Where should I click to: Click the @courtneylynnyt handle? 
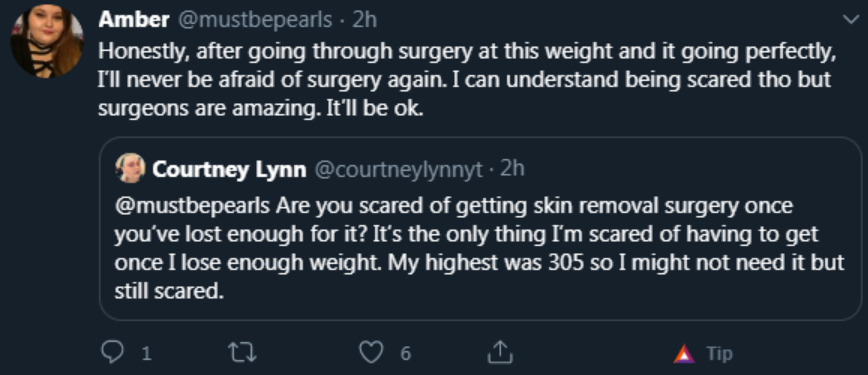point(399,169)
